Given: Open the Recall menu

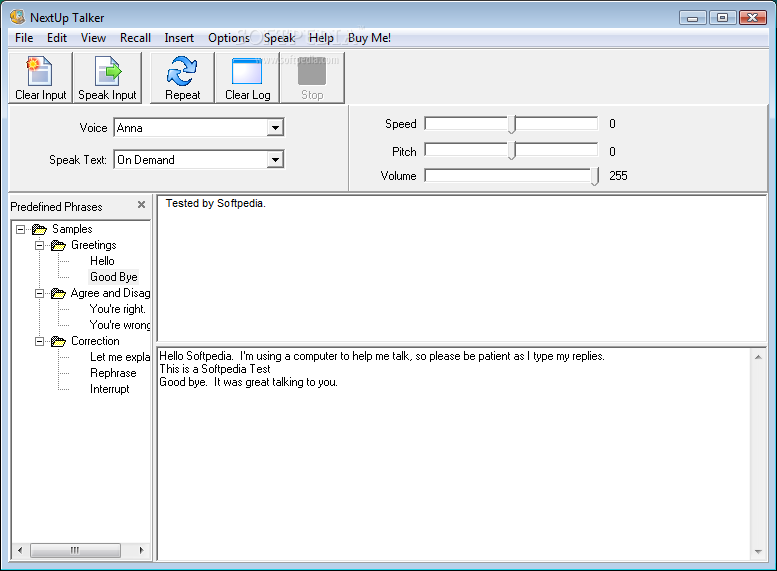Looking at the screenshot, I should (x=135, y=38).
